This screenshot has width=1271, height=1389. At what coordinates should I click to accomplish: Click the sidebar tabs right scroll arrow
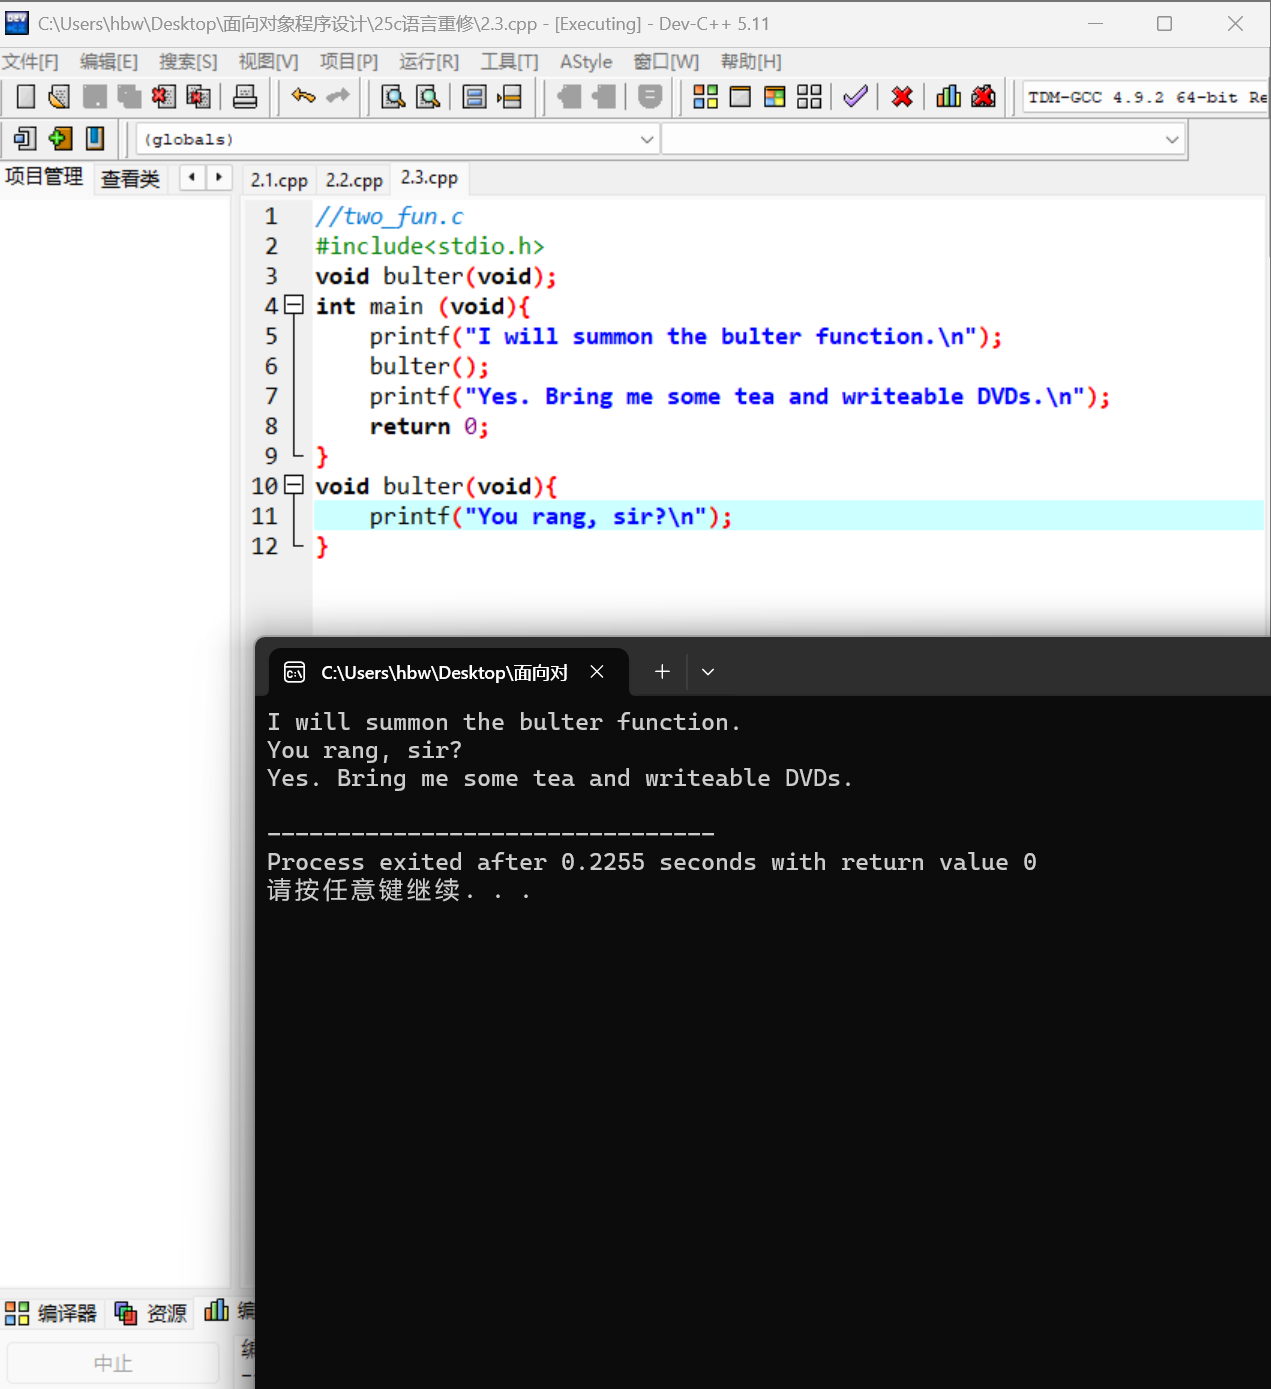coord(218,177)
